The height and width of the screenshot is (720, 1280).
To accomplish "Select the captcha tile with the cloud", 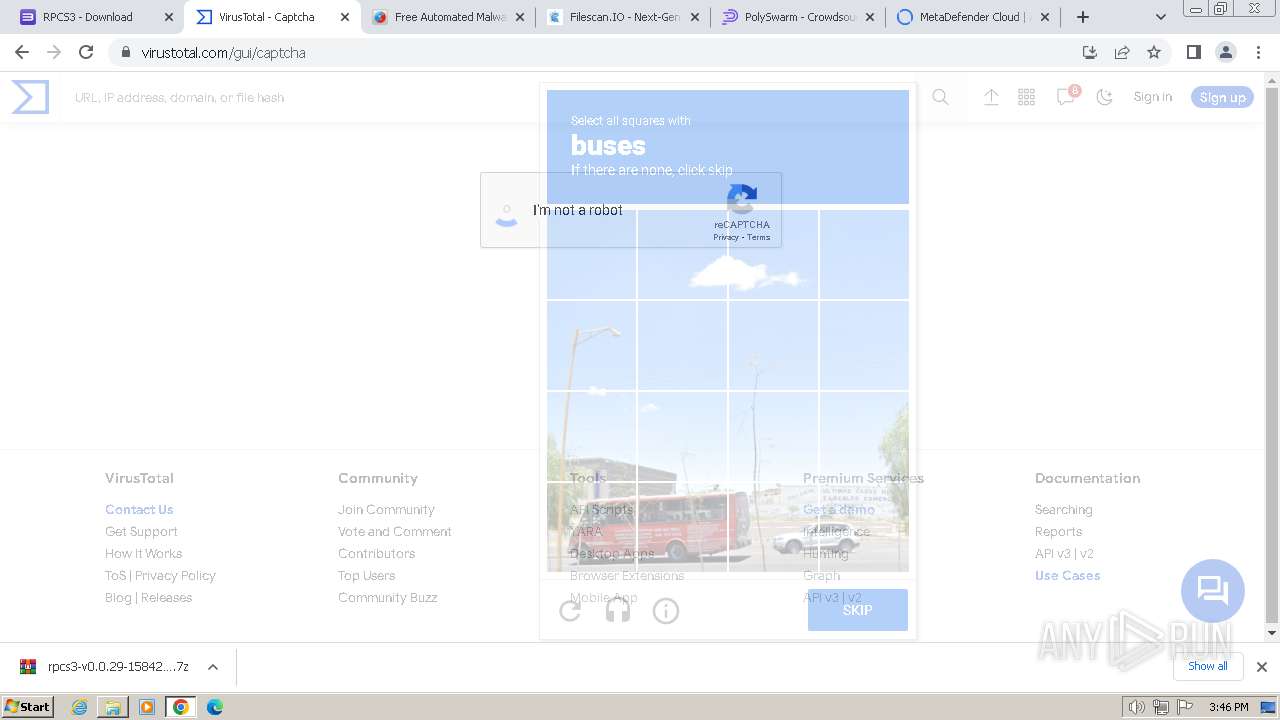I will 773,255.
